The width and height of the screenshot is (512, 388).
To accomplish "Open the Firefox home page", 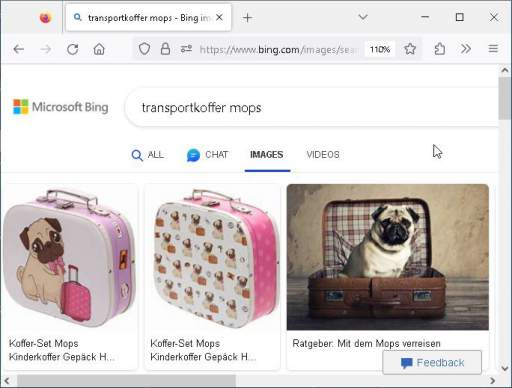I will pyautogui.click(x=99, y=49).
